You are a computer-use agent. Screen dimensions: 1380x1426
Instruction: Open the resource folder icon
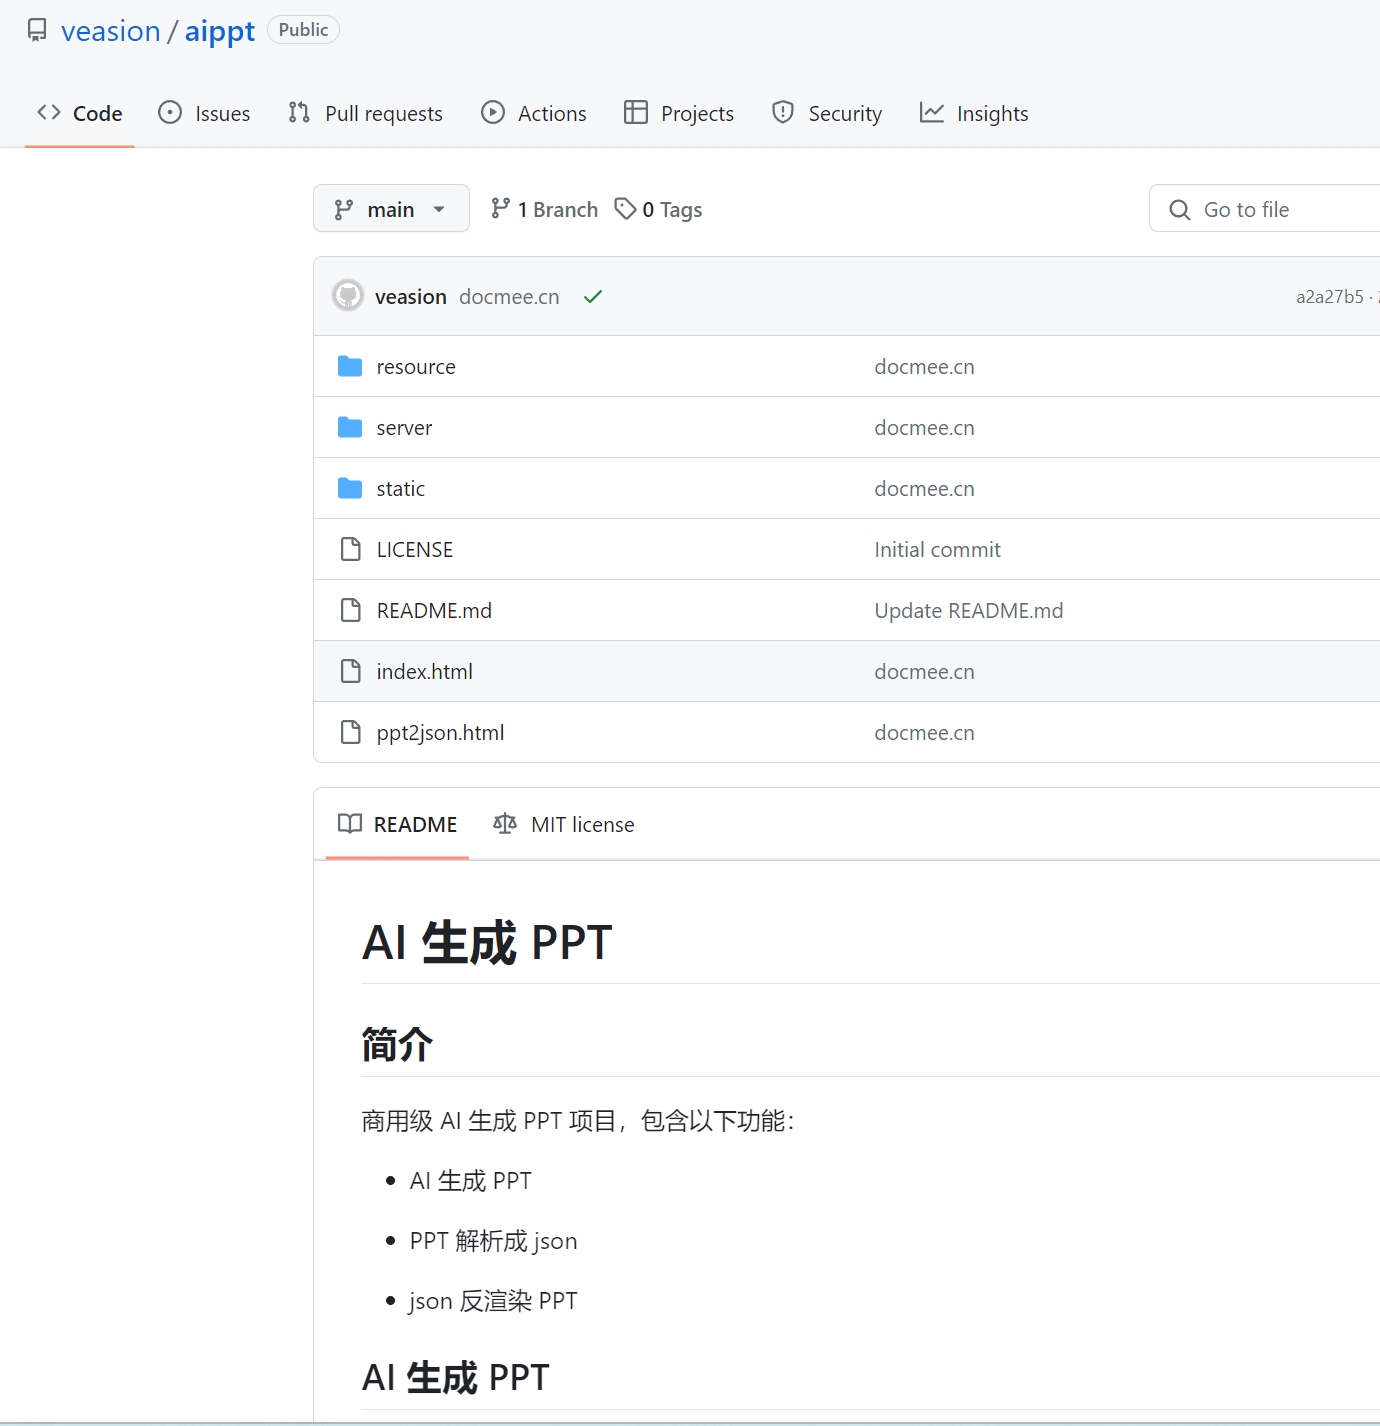click(x=350, y=366)
